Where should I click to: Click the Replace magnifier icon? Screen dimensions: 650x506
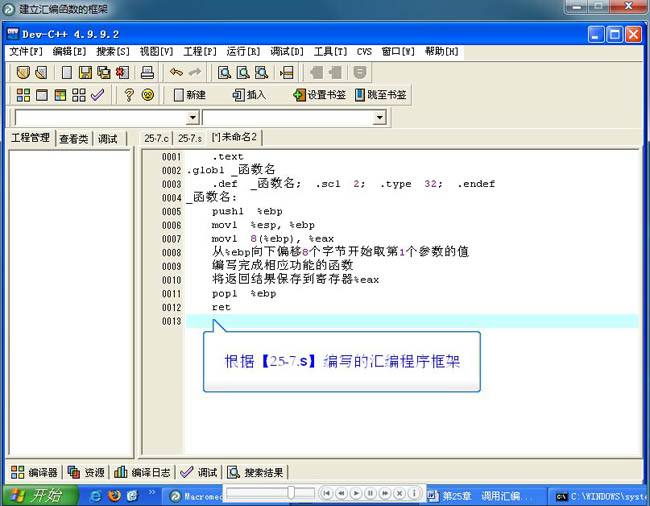point(243,73)
